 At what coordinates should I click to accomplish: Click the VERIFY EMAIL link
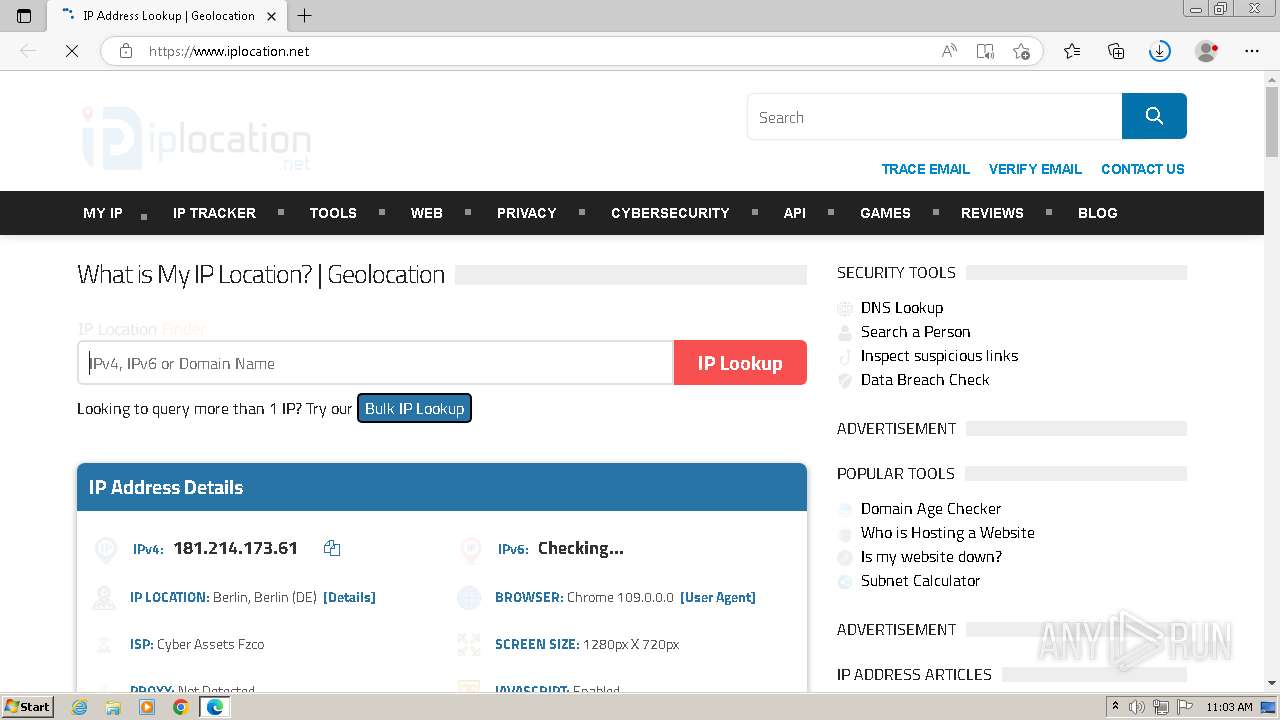tap(1035, 169)
